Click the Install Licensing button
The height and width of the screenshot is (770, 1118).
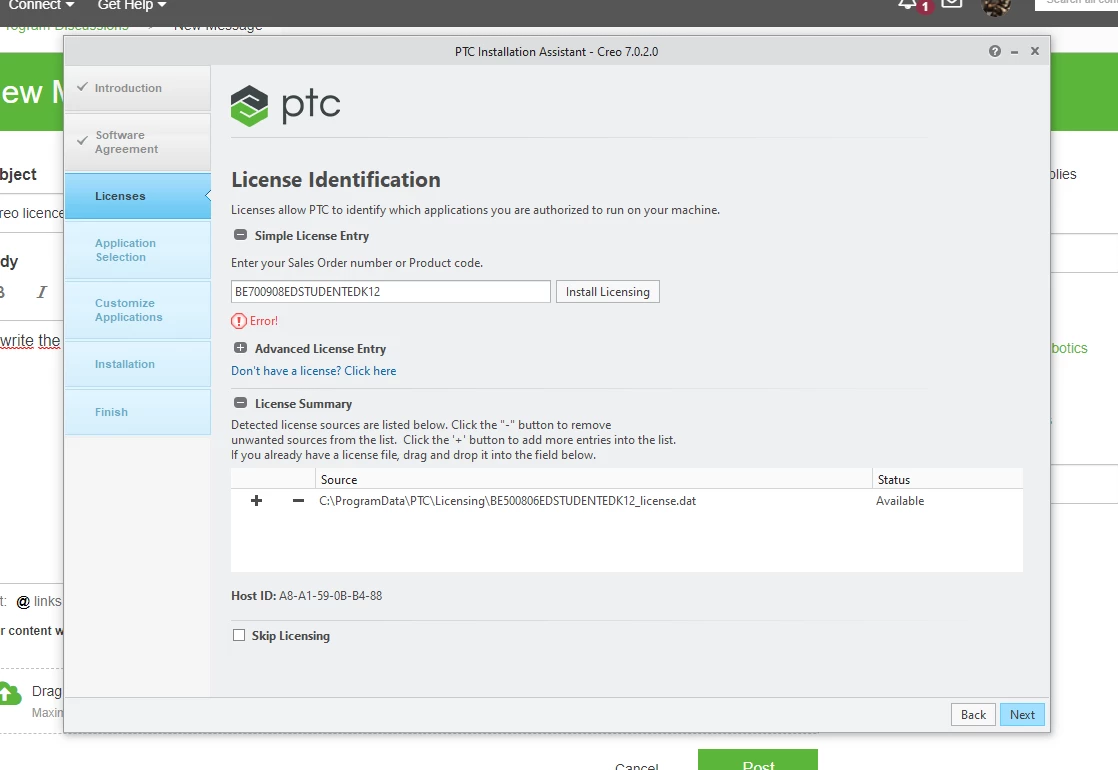(x=607, y=292)
